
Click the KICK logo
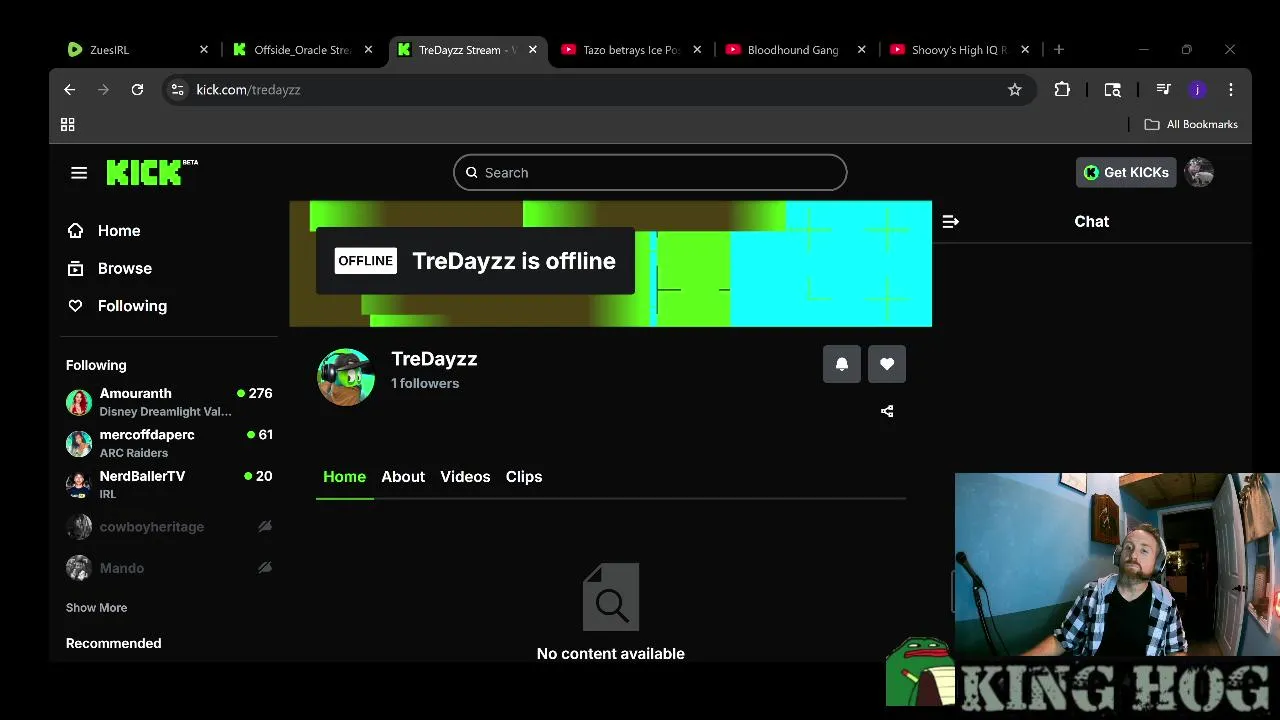point(152,172)
